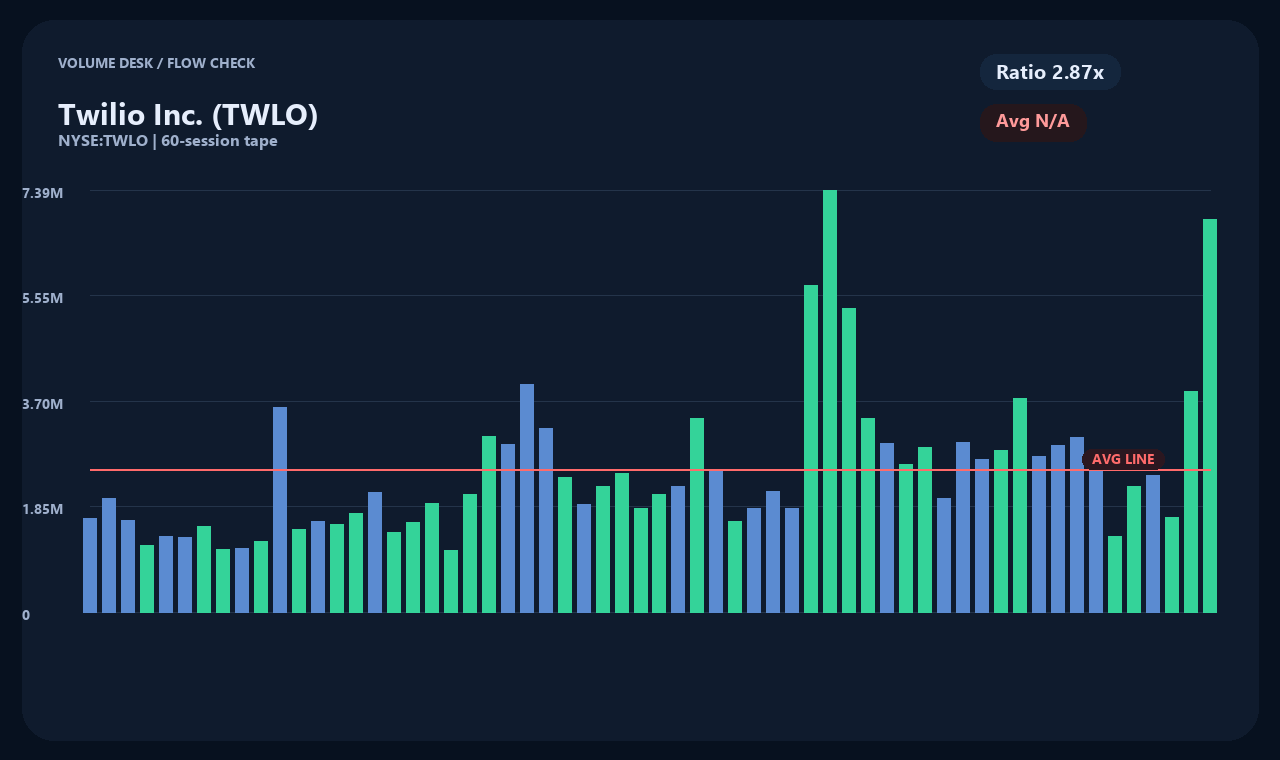Click the 3.70M axis label
This screenshot has width=1280, height=760.
tap(43, 404)
